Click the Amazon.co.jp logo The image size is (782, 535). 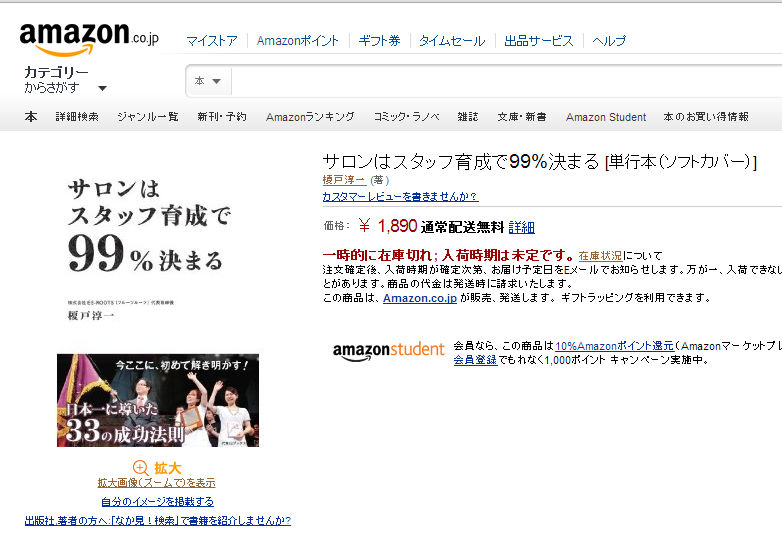tap(89, 39)
